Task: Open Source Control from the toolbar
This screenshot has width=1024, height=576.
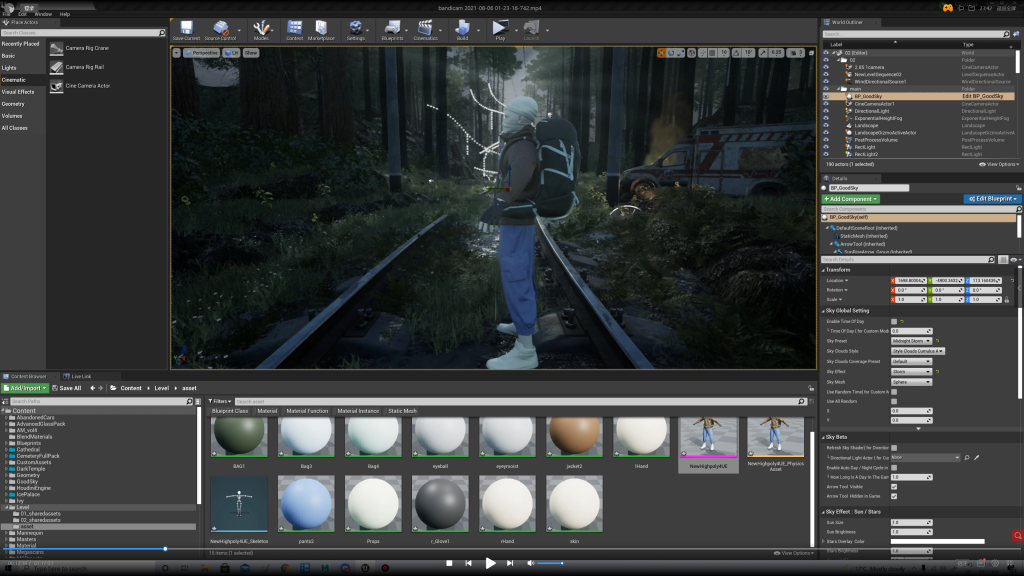Action: (220, 30)
